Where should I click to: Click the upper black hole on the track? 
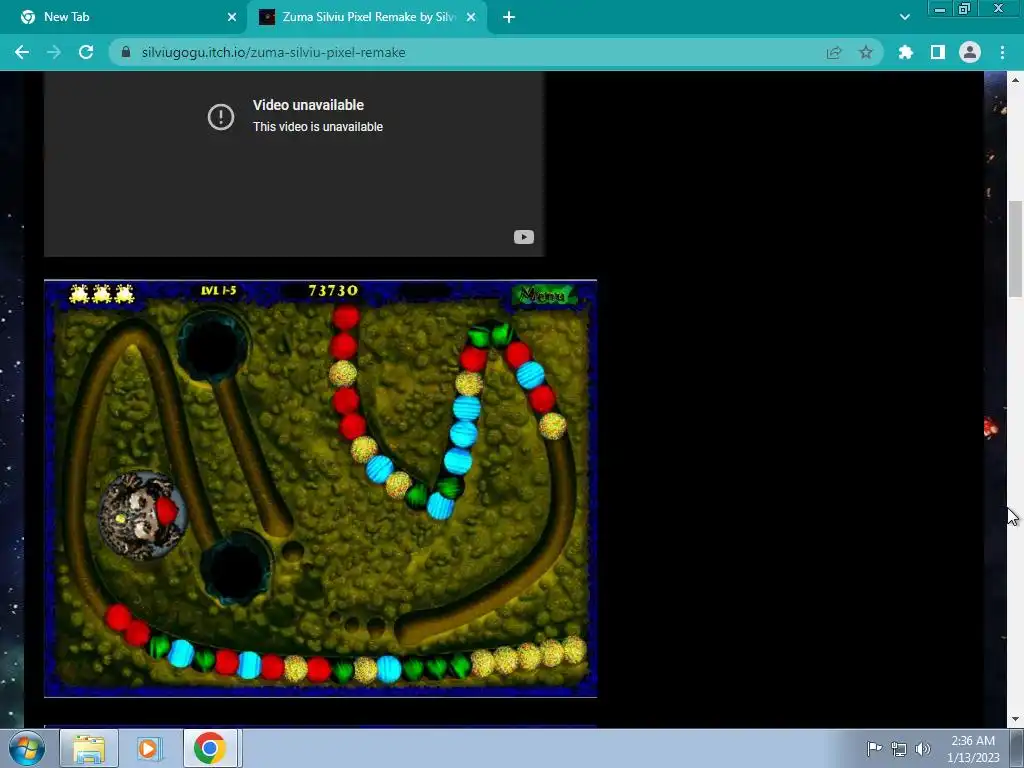tap(214, 346)
